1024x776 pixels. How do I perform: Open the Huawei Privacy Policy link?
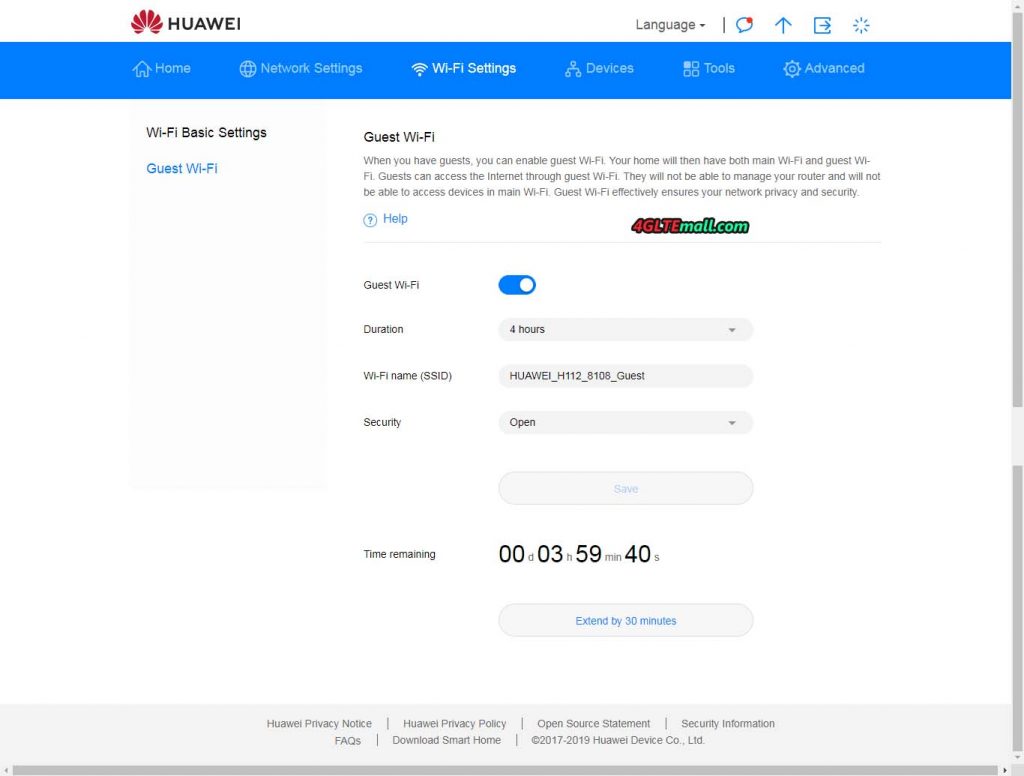pyautogui.click(x=455, y=723)
